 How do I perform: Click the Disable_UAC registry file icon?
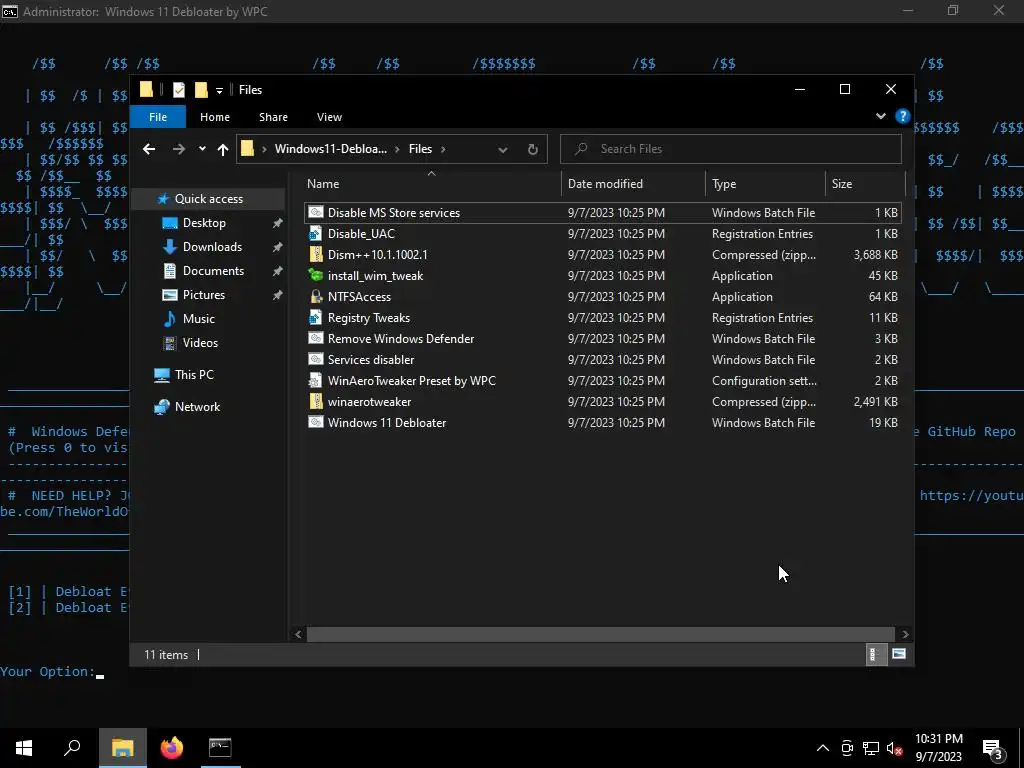pyautogui.click(x=315, y=233)
